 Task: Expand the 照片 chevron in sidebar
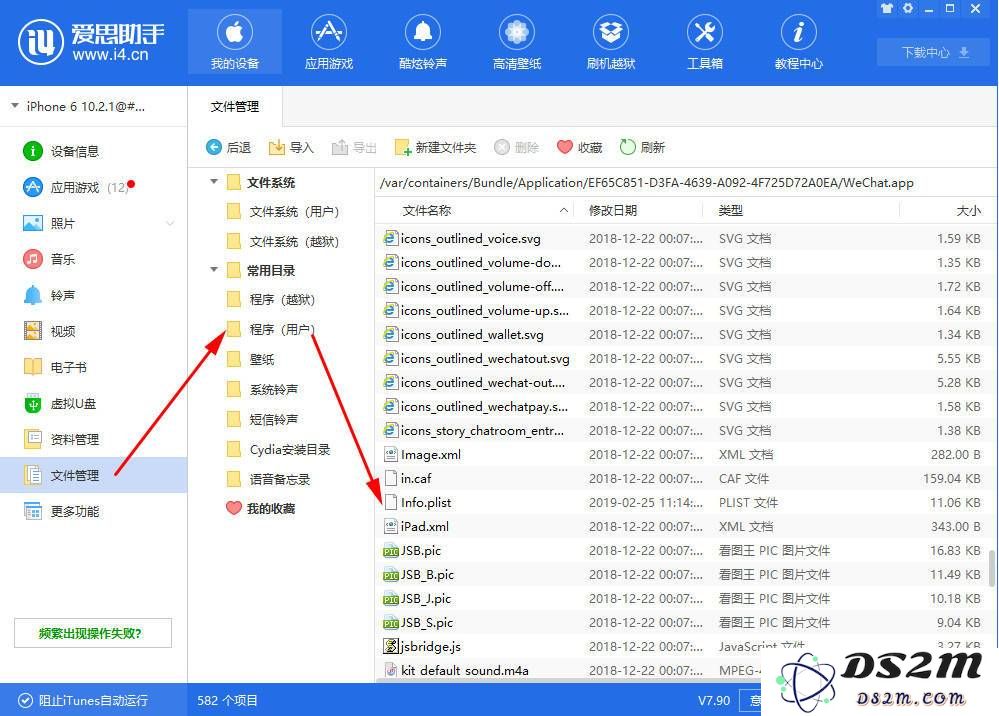pyautogui.click(x=170, y=224)
